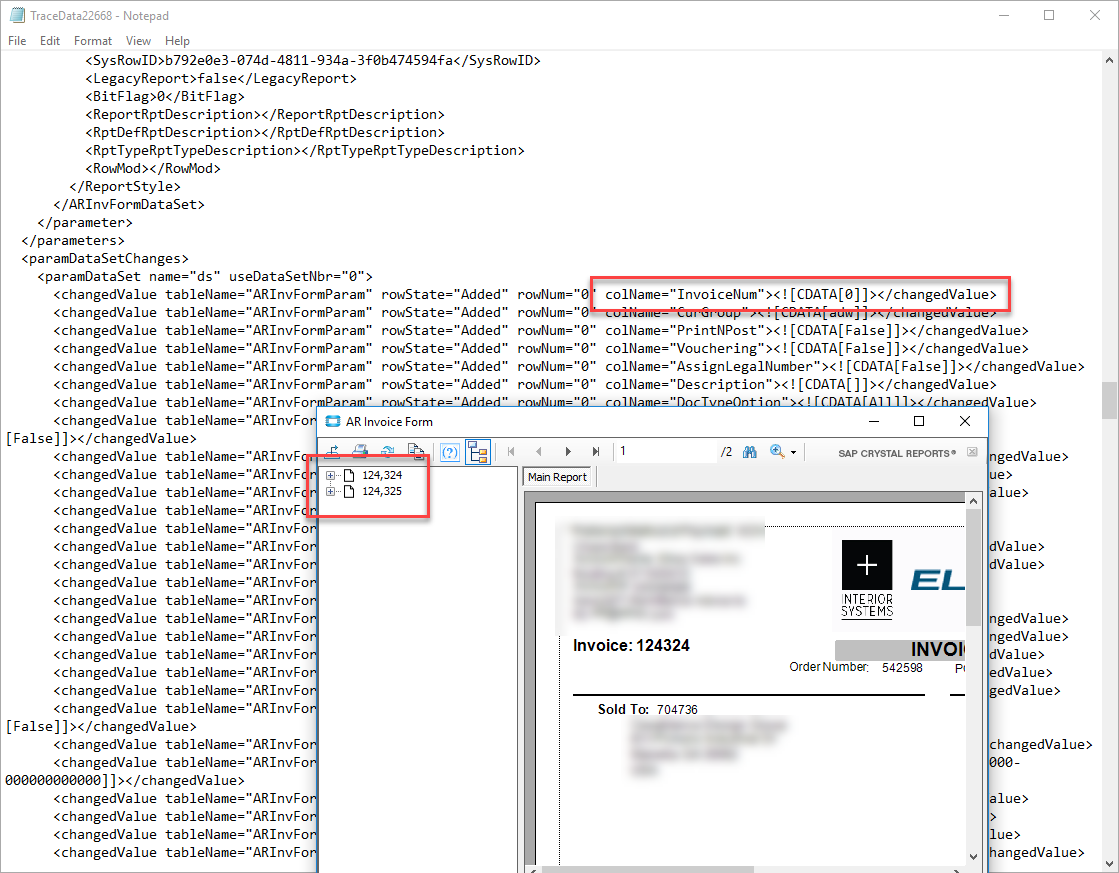Open Notepad Edit menu
This screenshot has height=873, width=1119.
tap(50, 41)
